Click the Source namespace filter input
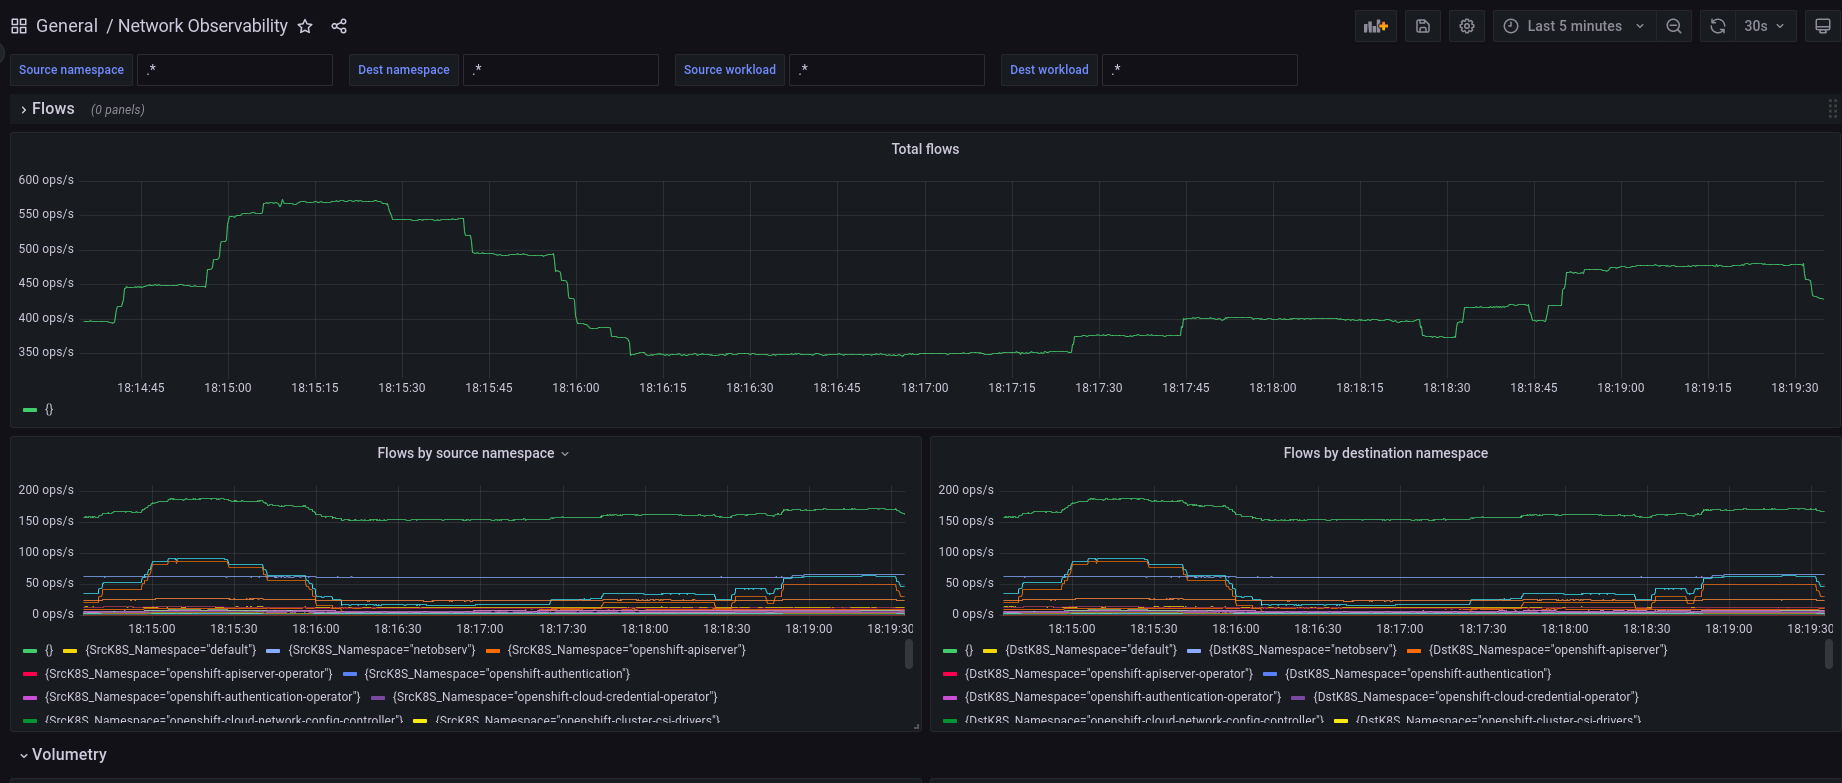The height and width of the screenshot is (783, 1842). coord(235,70)
